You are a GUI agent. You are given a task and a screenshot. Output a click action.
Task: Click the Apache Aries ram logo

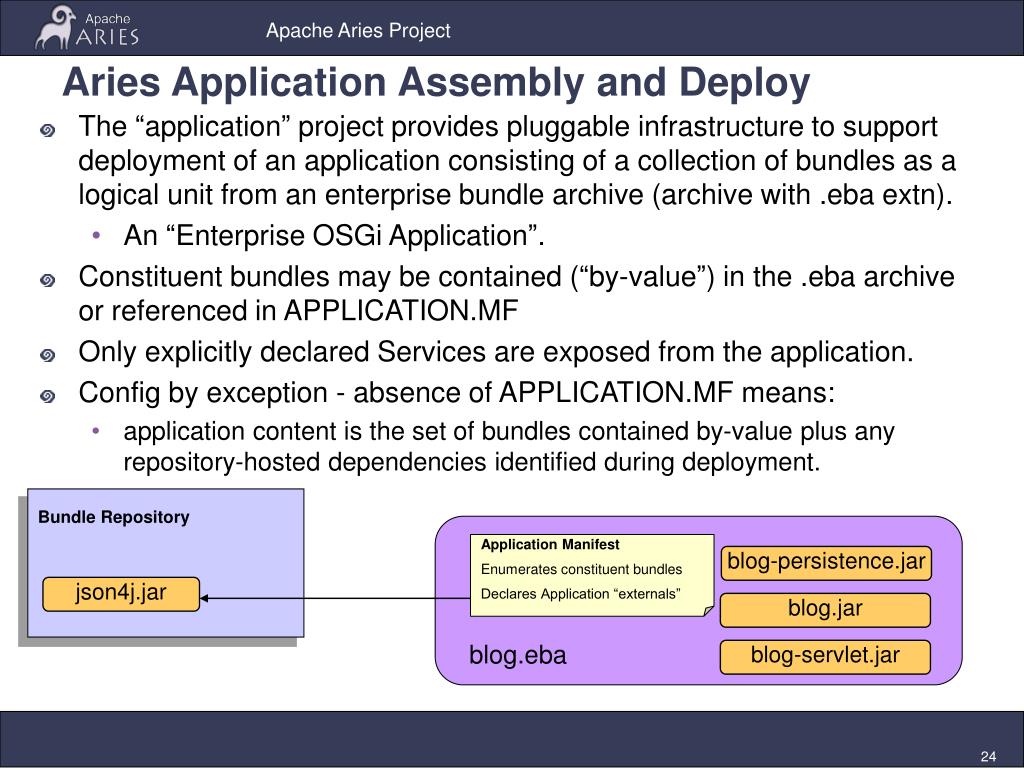[87, 27]
